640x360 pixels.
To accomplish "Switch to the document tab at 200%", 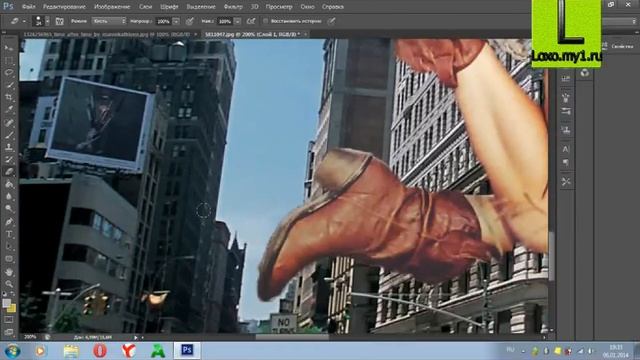I will [x=255, y=35].
